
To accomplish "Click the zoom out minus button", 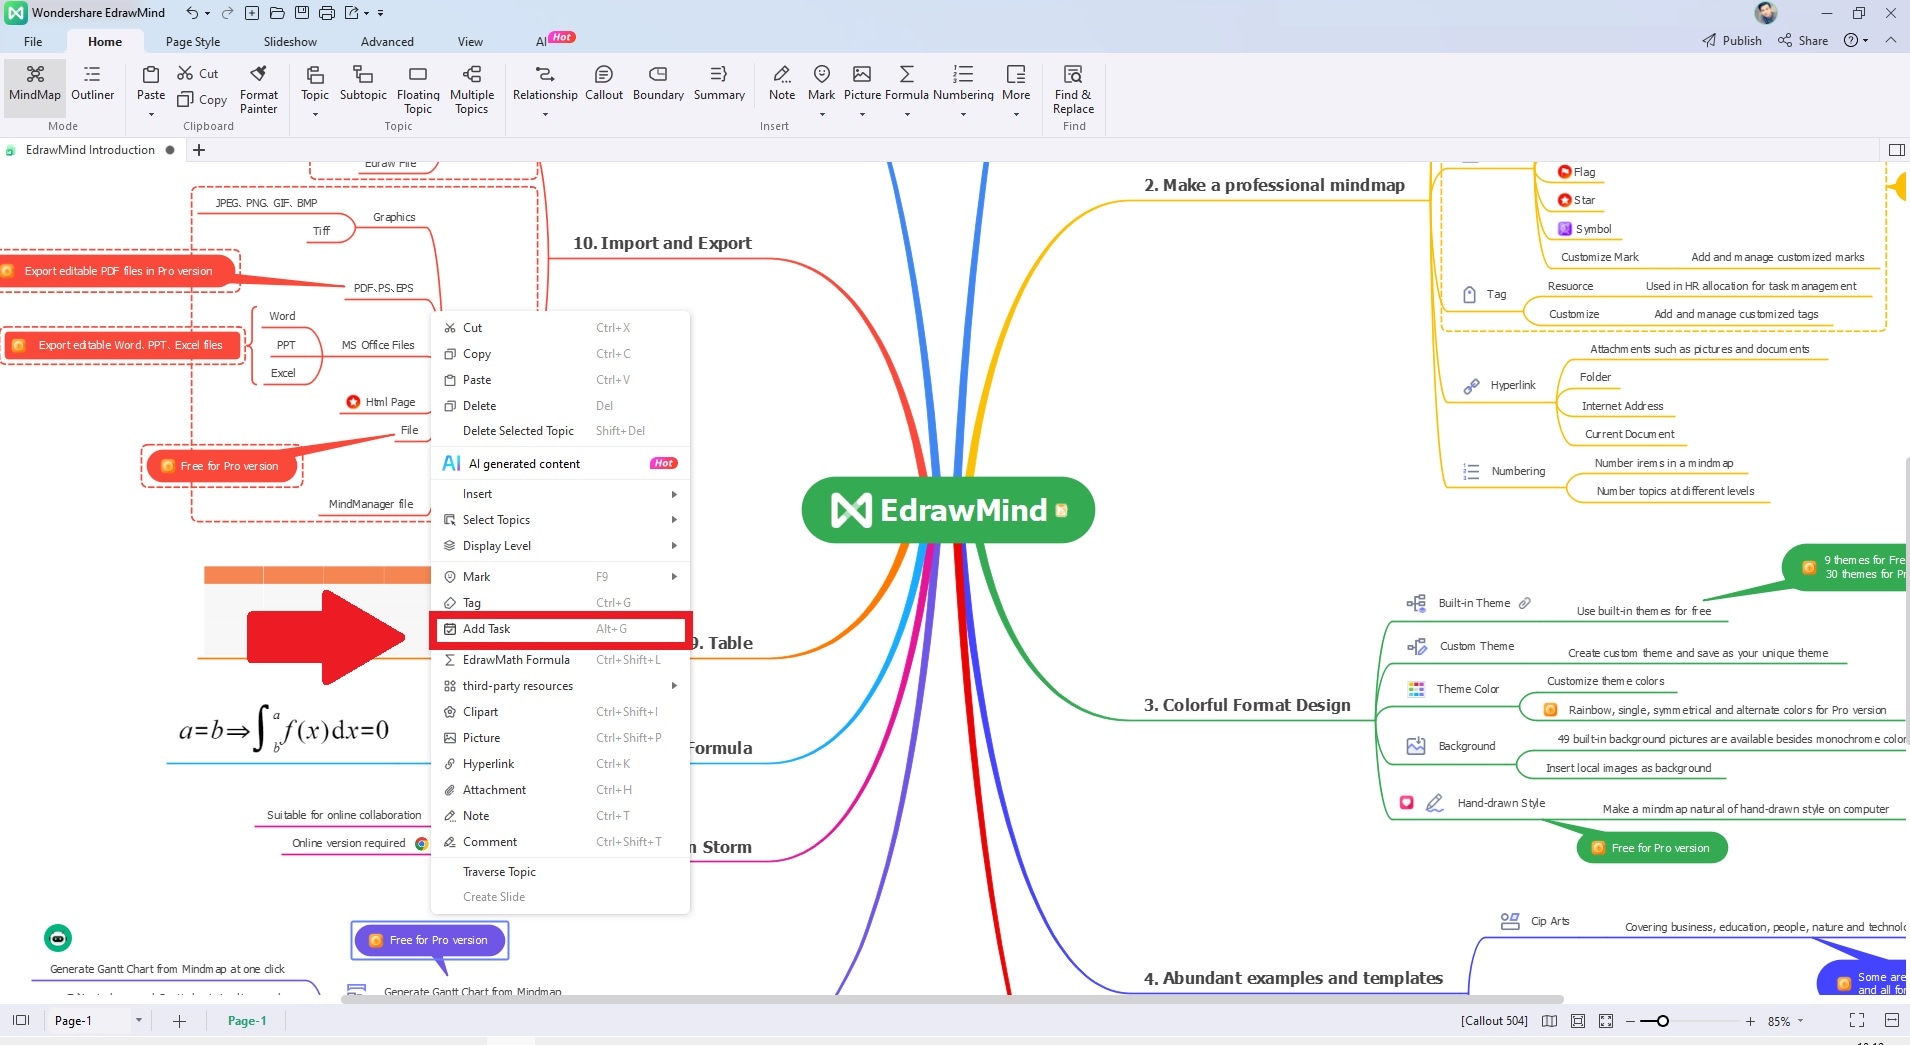I will [1631, 1021].
